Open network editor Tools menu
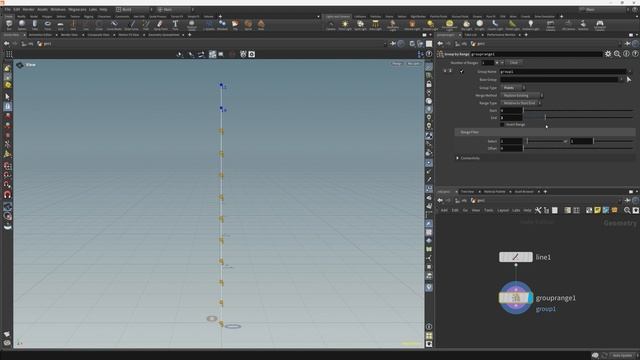The image size is (640, 360). point(489,210)
